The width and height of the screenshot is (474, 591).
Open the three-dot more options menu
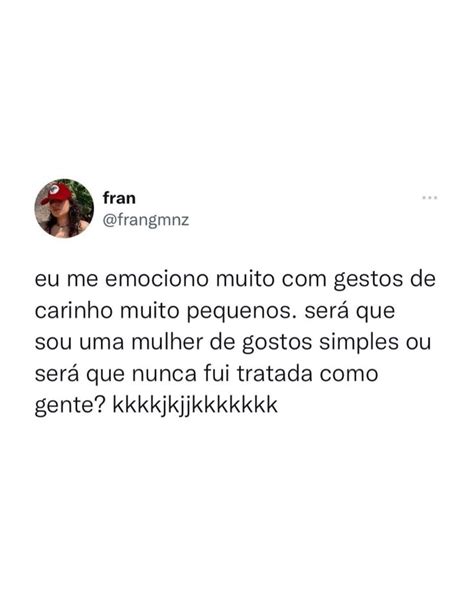click(x=429, y=198)
